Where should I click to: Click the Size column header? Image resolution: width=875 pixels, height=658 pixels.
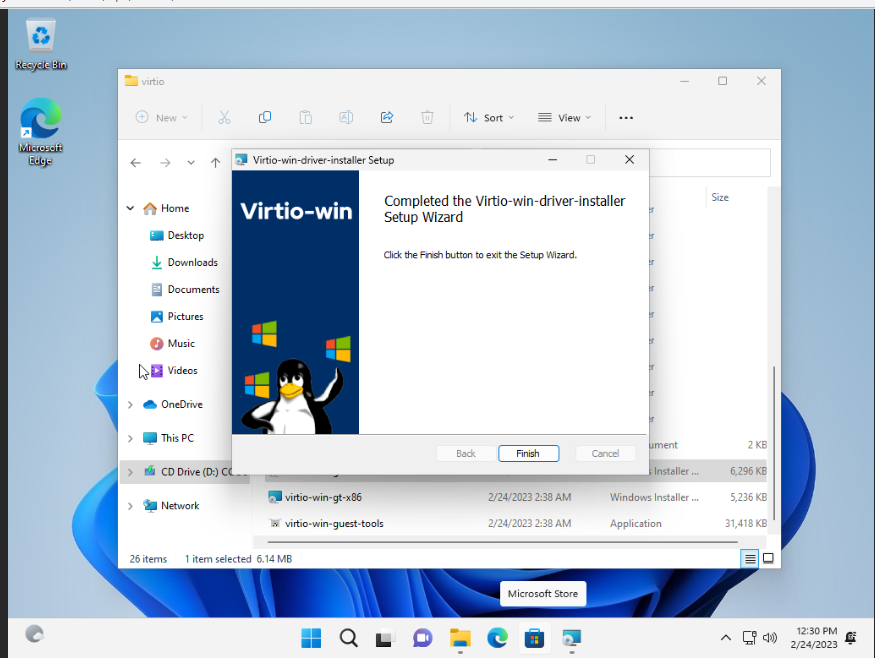[x=720, y=198]
